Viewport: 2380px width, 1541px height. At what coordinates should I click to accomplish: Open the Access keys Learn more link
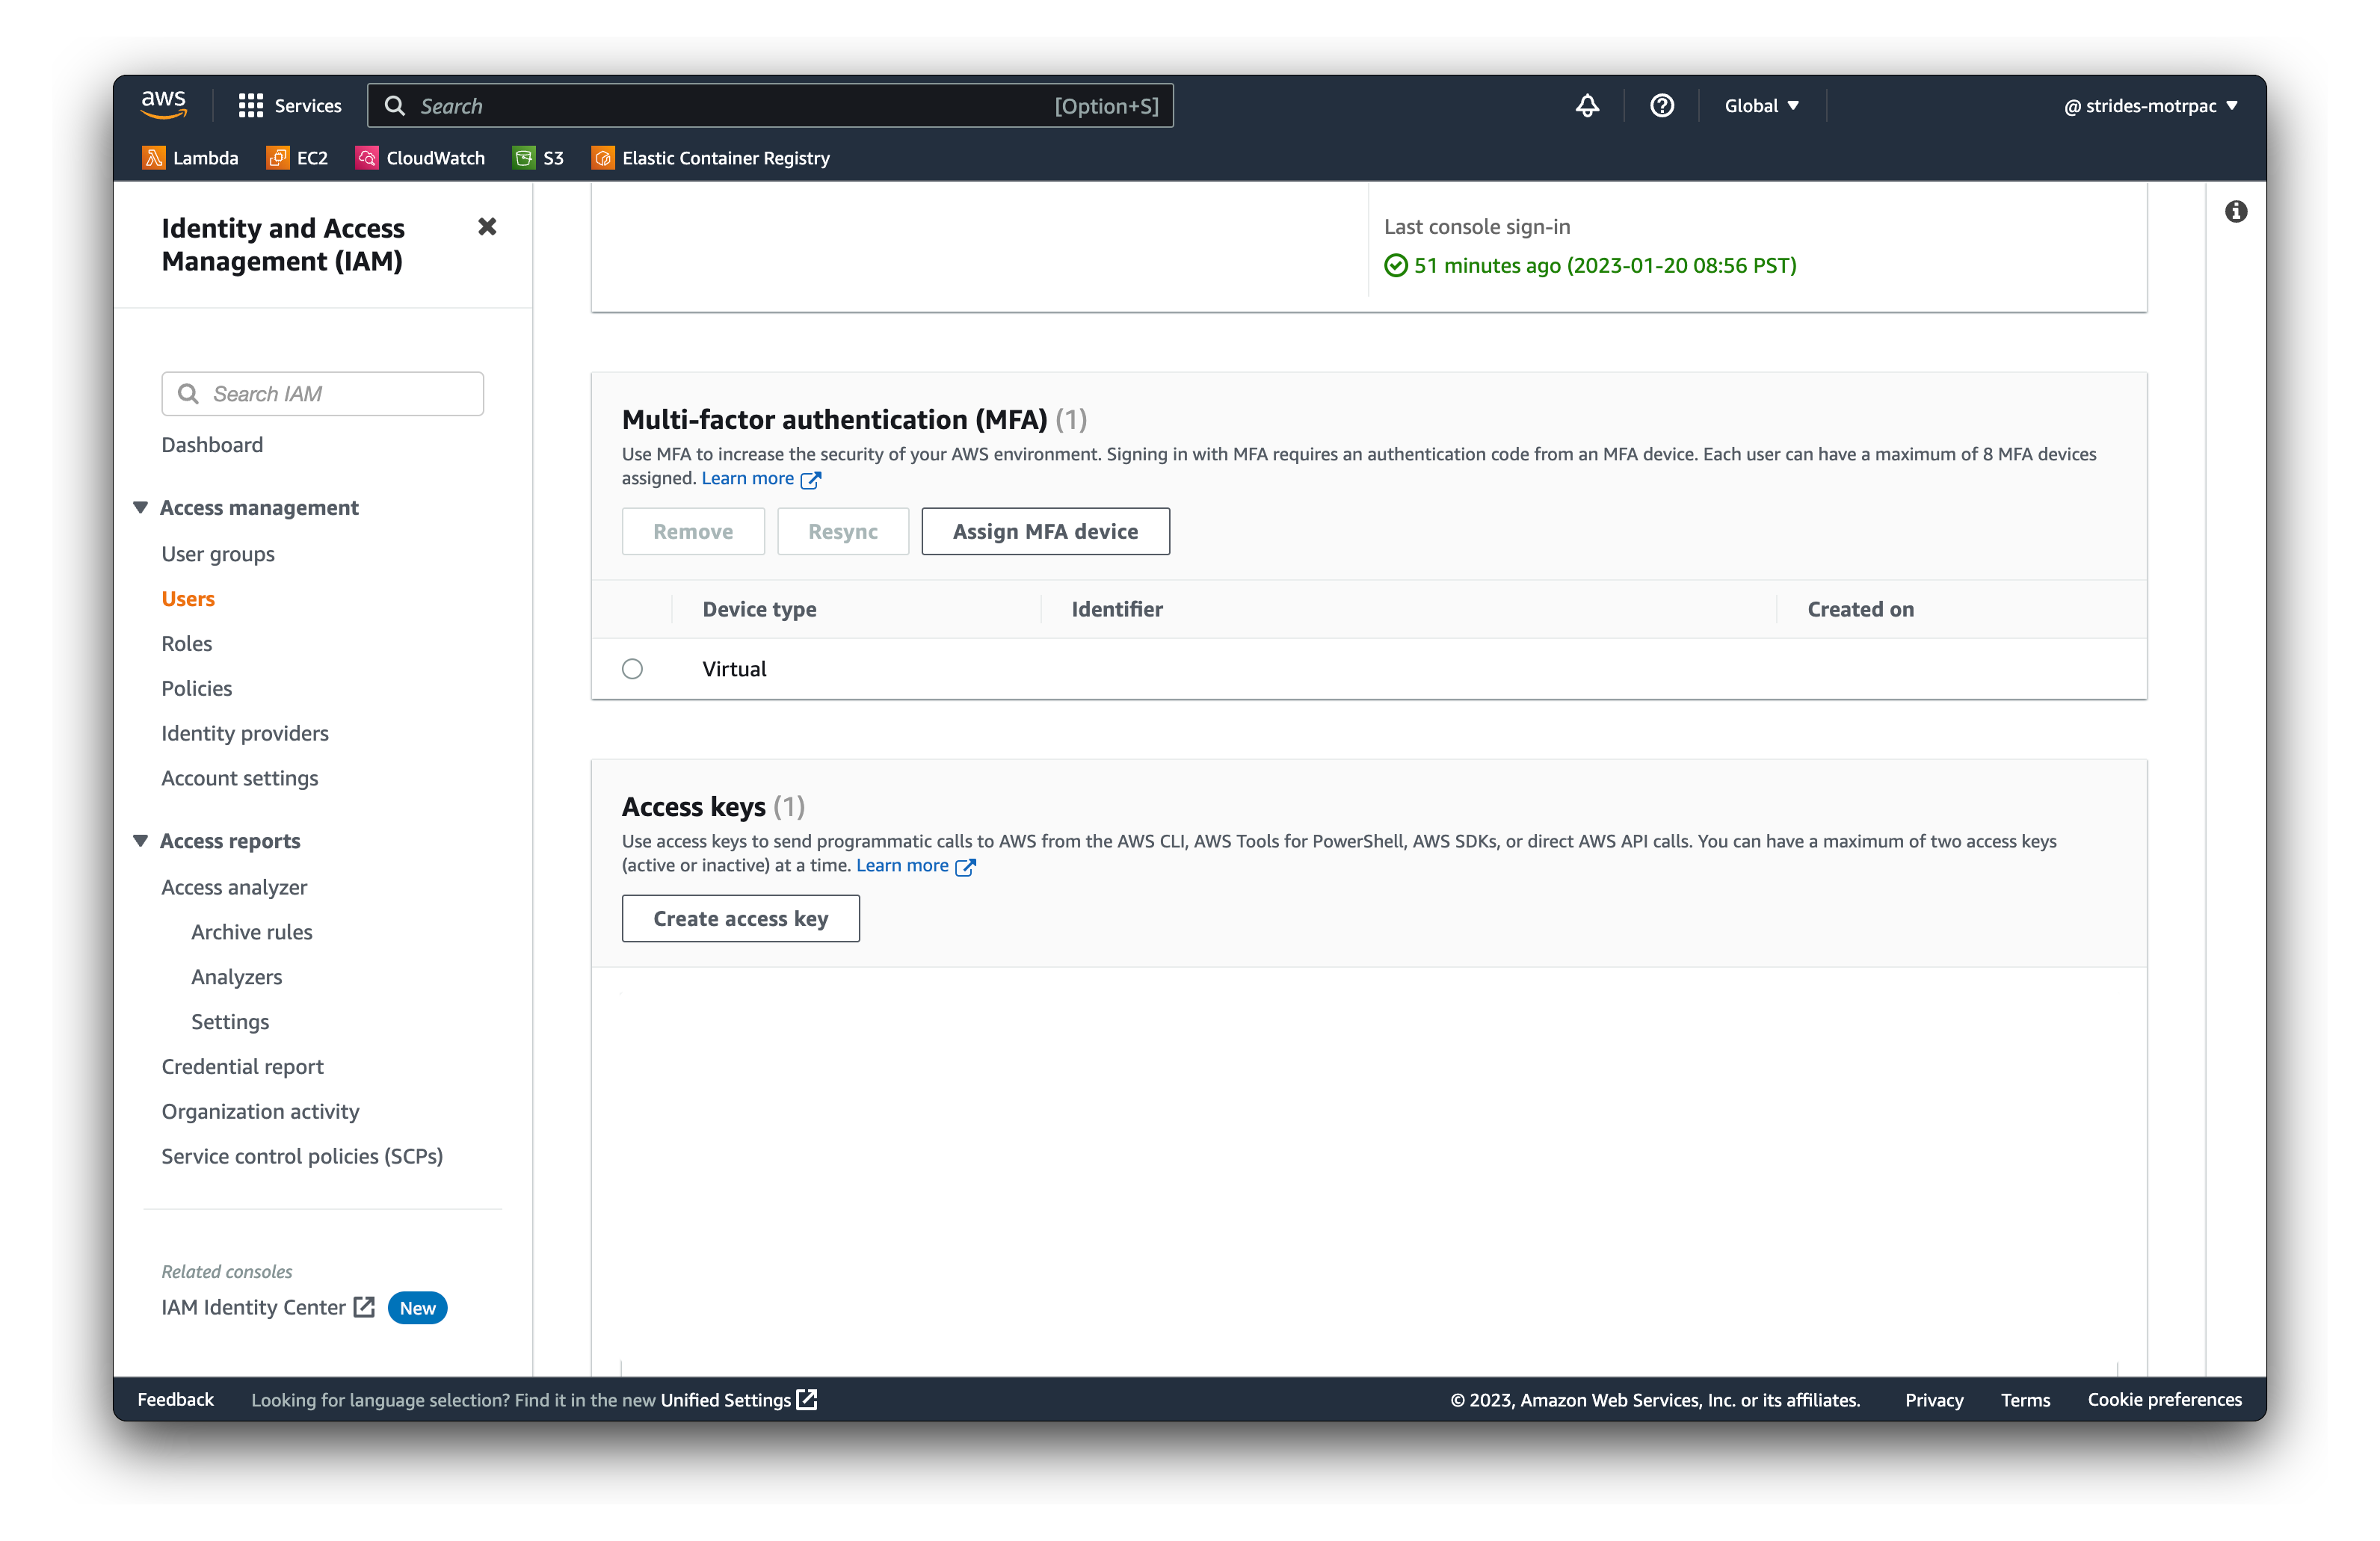pos(902,866)
